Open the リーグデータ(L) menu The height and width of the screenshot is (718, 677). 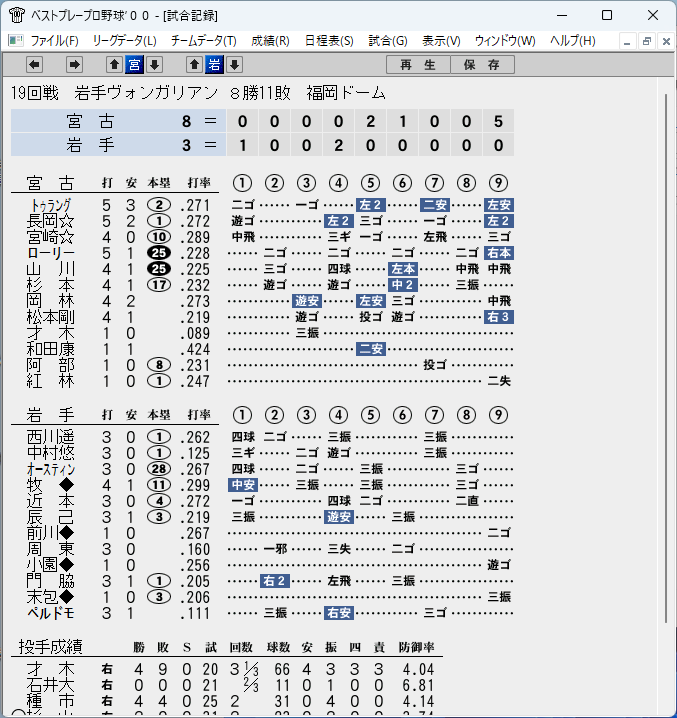(124, 41)
